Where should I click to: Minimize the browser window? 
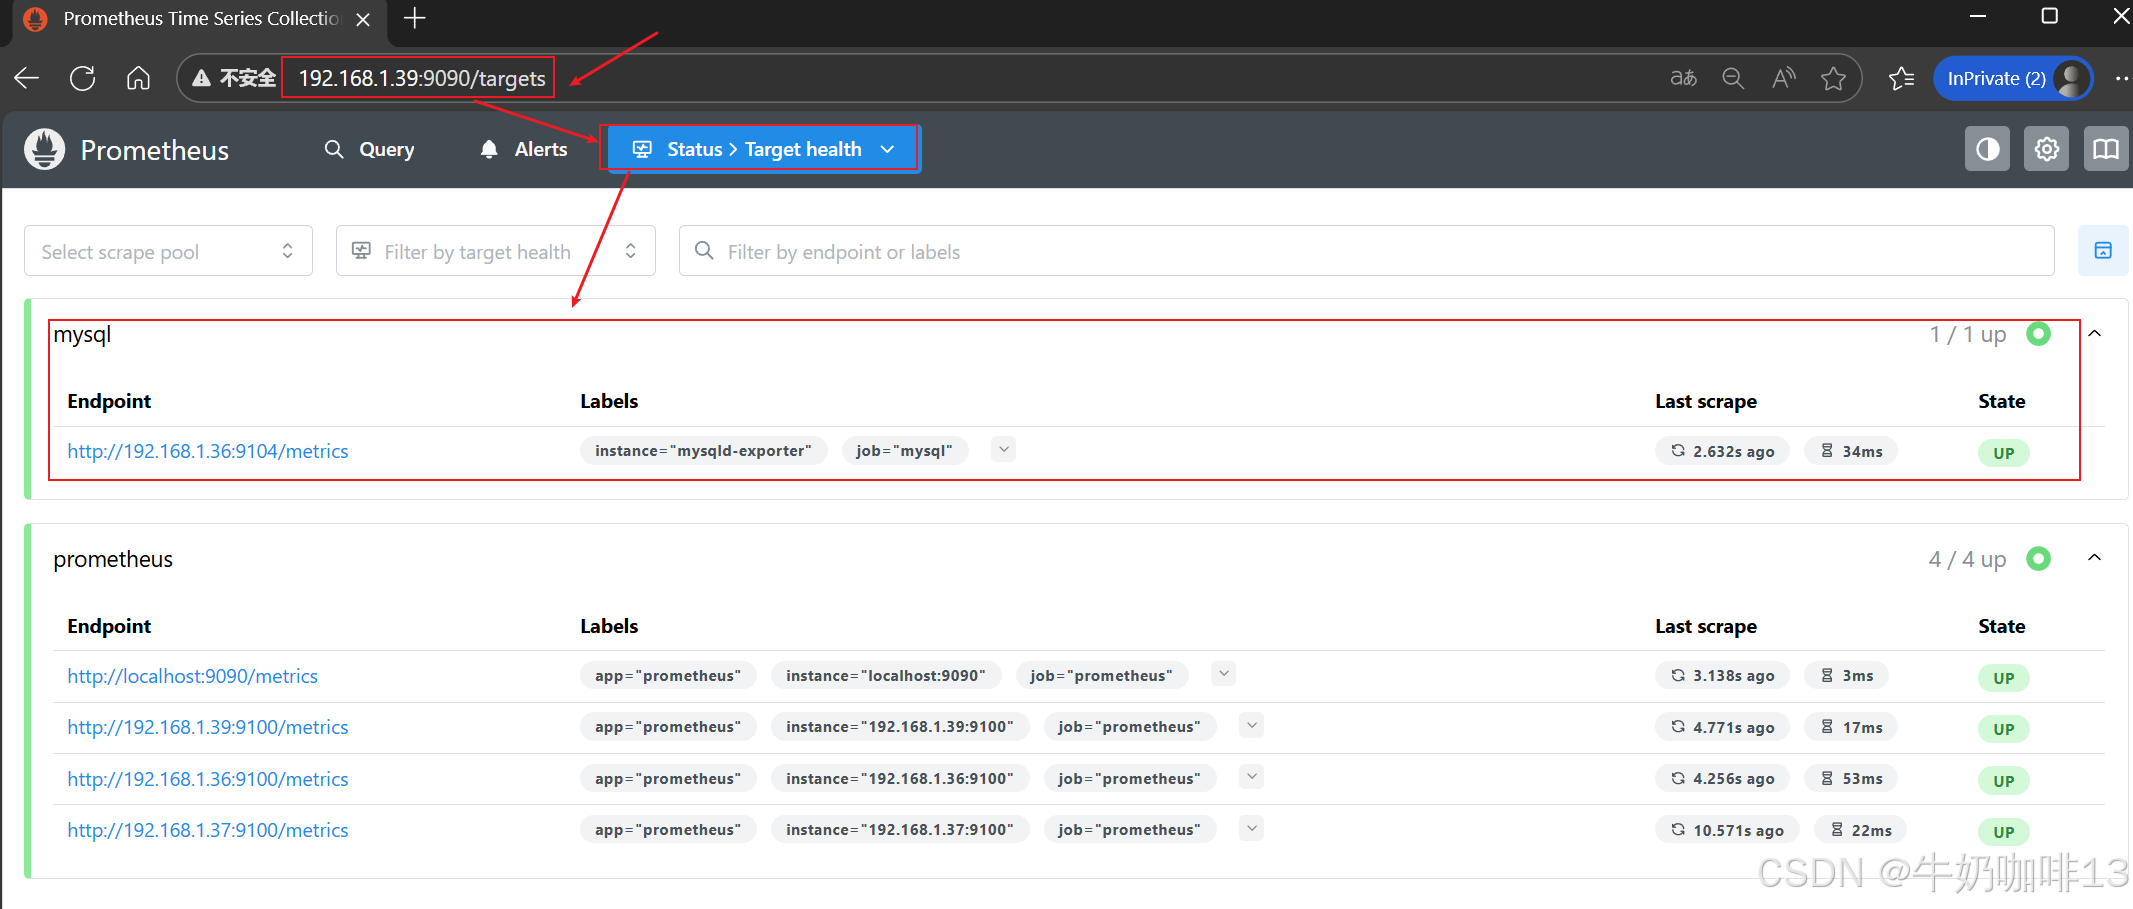[x=1978, y=16]
